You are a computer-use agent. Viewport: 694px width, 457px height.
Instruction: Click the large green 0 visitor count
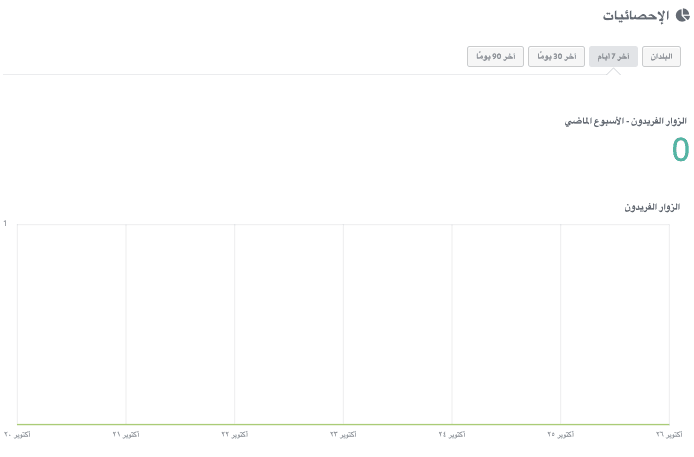(x=680, y=149)
